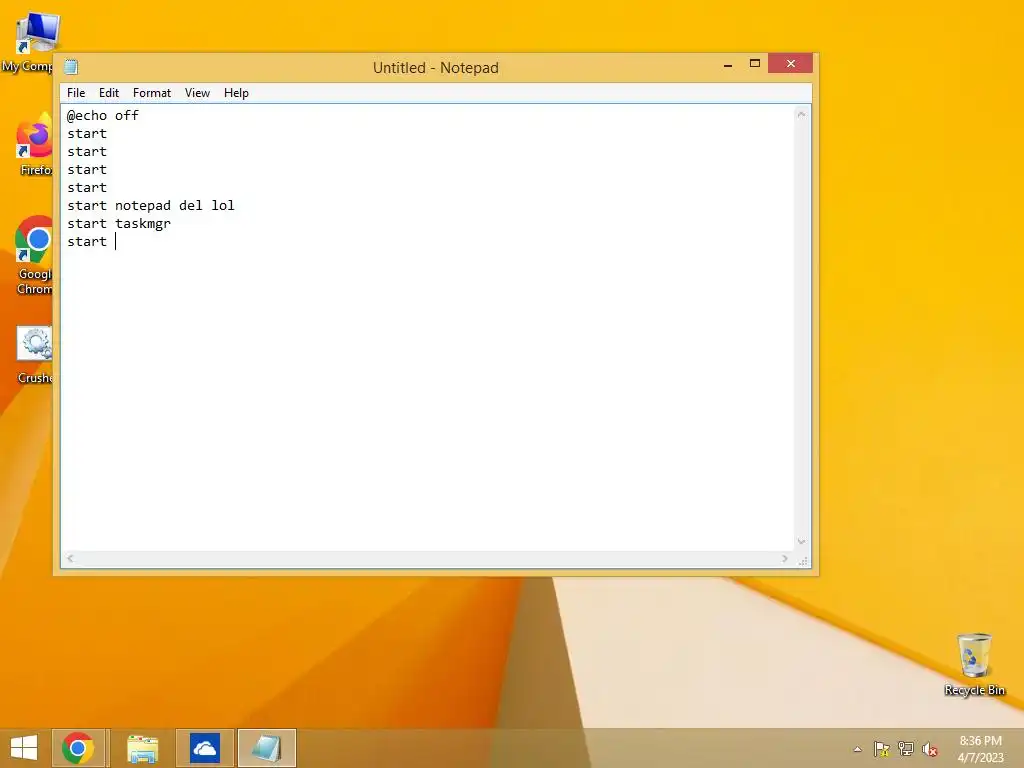Click the horizontal scrollbar left arrow
This screenshot has height=768, width=1024.
click(x=70, y=558)
